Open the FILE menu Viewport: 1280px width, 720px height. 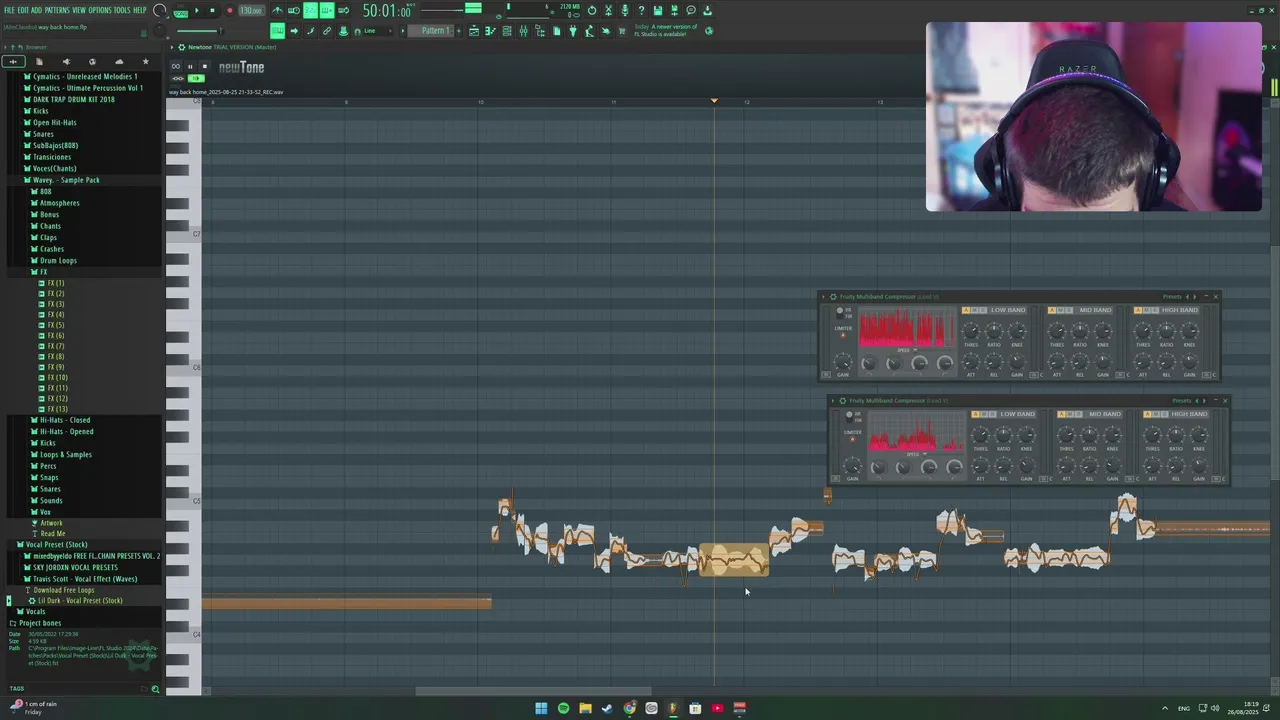point(9,10)
